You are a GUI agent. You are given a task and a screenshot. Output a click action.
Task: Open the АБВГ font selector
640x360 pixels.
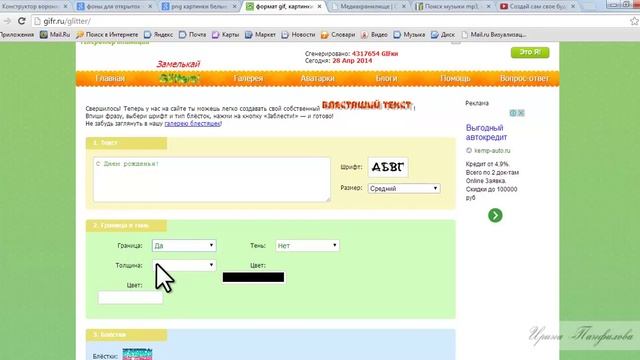point(388,167)
